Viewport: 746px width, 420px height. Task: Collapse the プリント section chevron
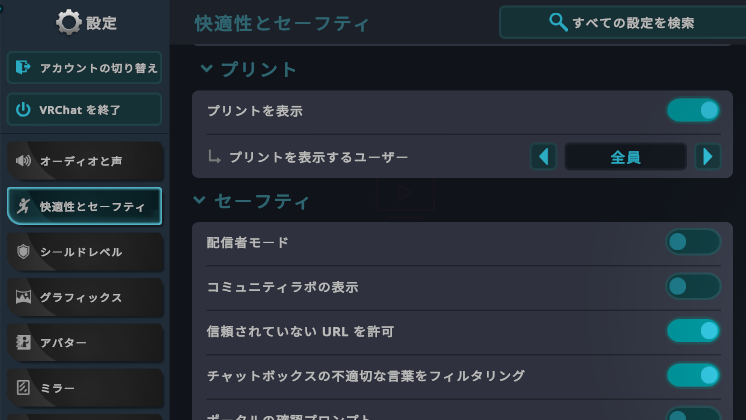click(x=206, y=69)
